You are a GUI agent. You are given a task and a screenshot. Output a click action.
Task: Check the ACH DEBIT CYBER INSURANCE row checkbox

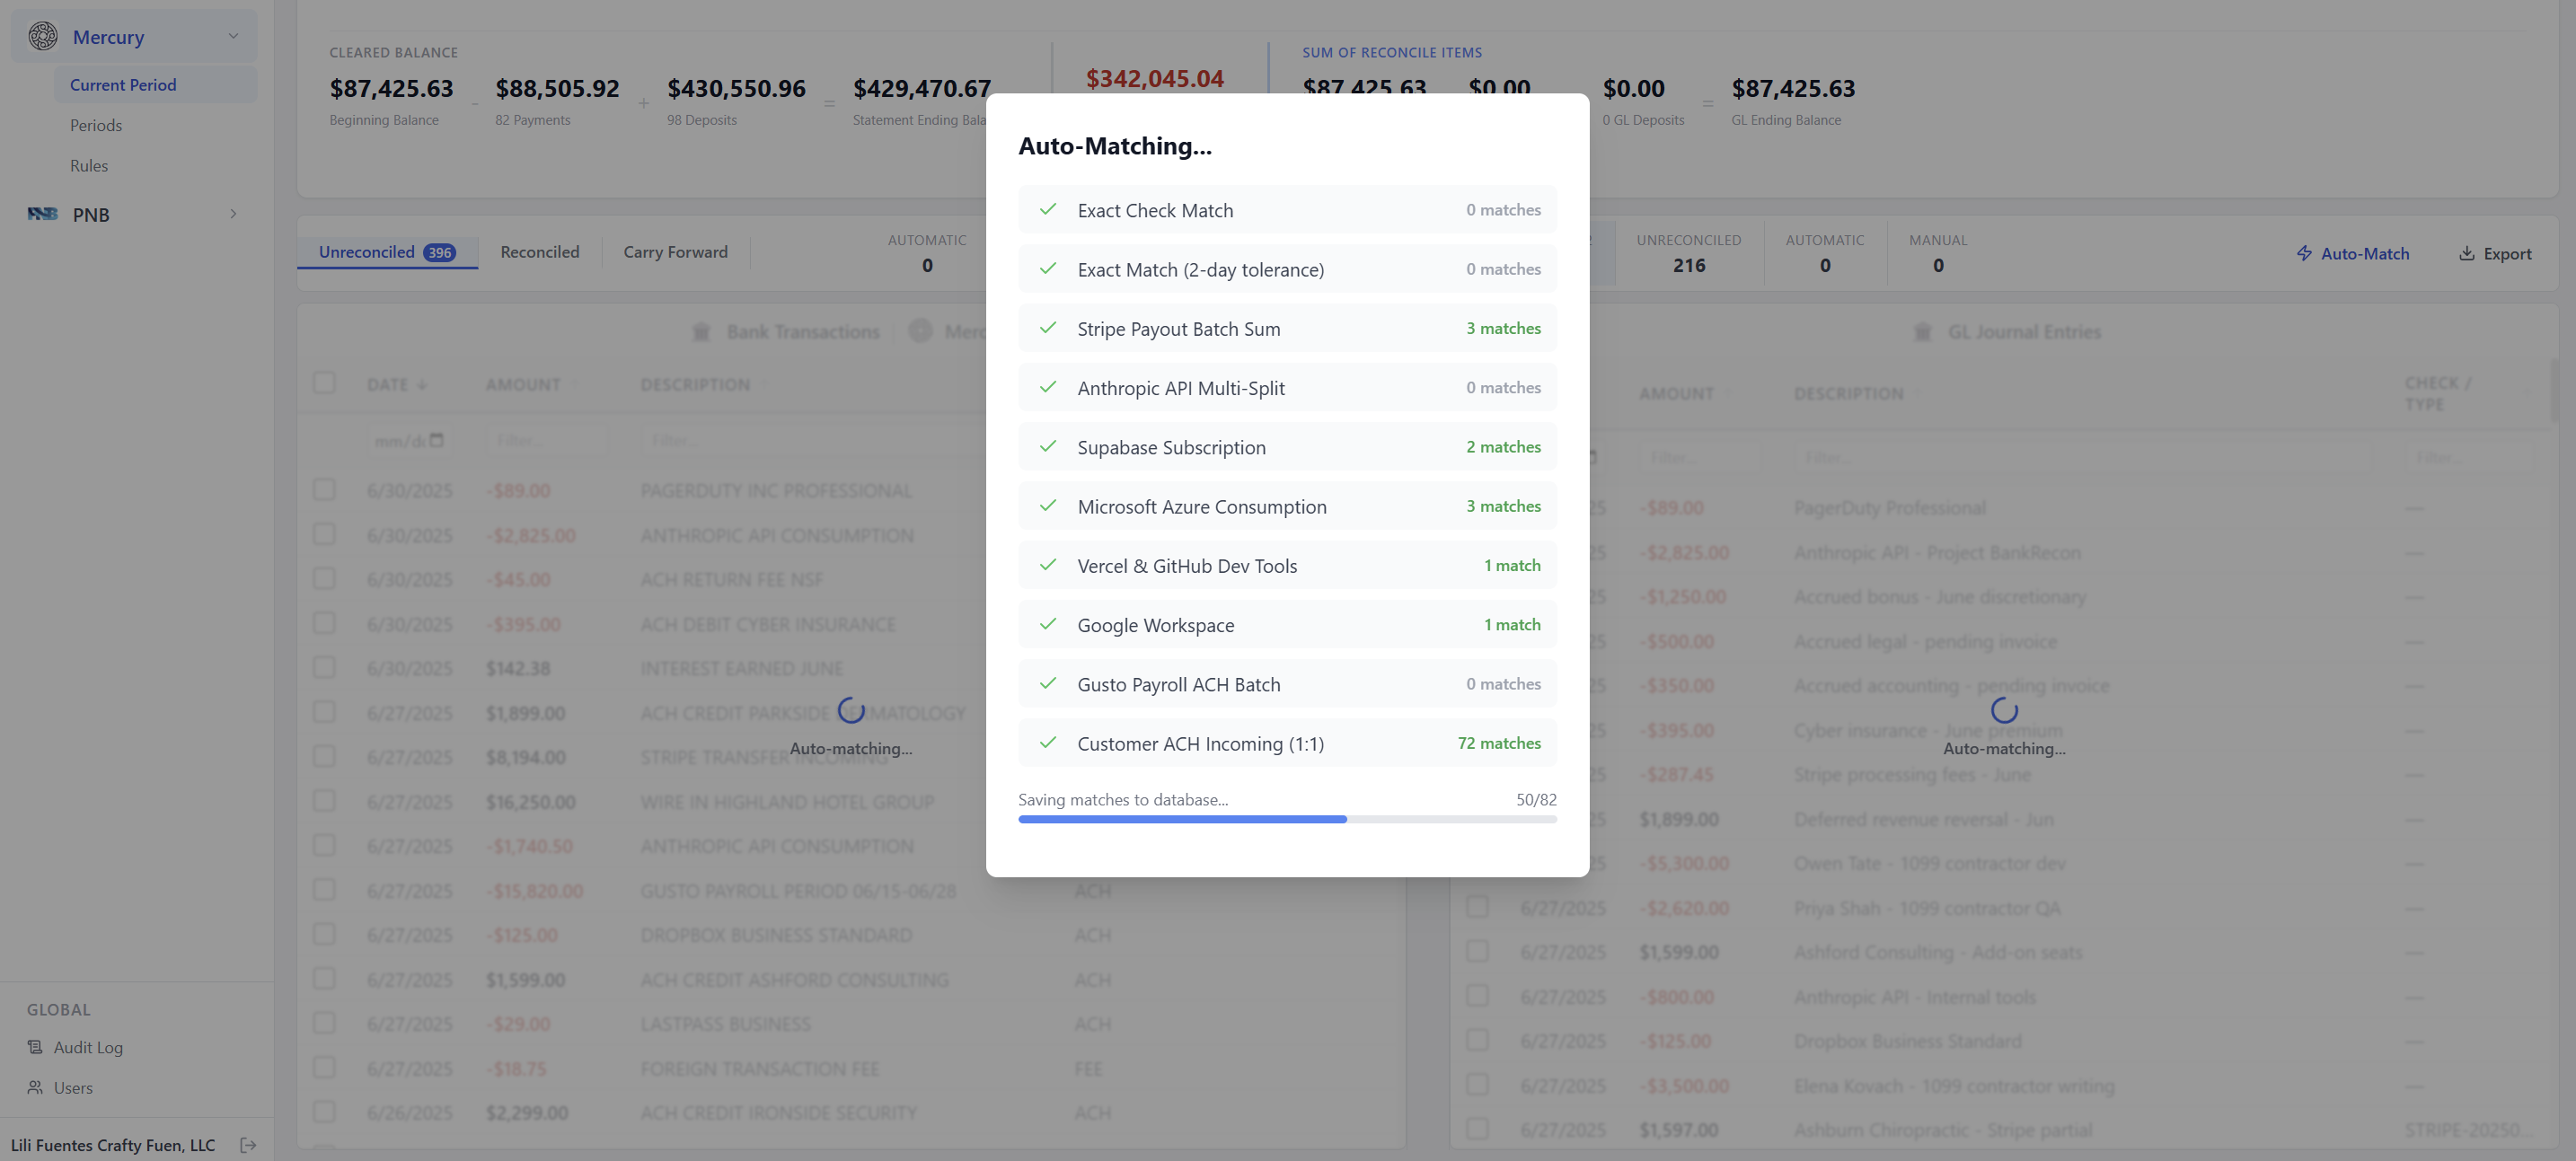point(324,623)
